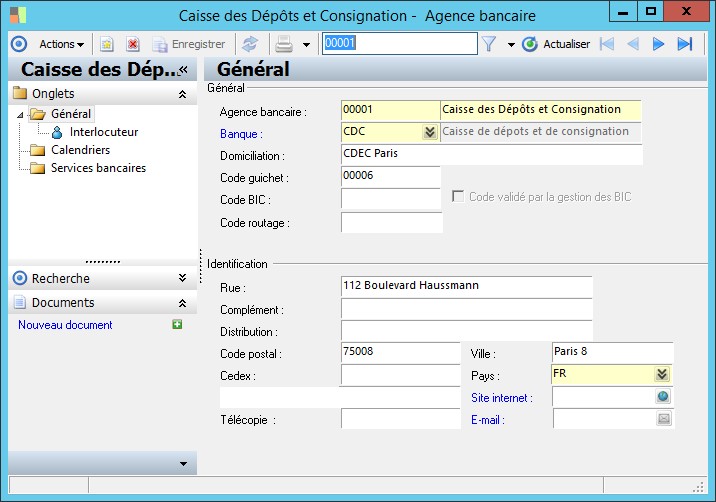Open the bottom panel dropdown arrow
The width and height of the screenshot is (716, 502).
183,464
